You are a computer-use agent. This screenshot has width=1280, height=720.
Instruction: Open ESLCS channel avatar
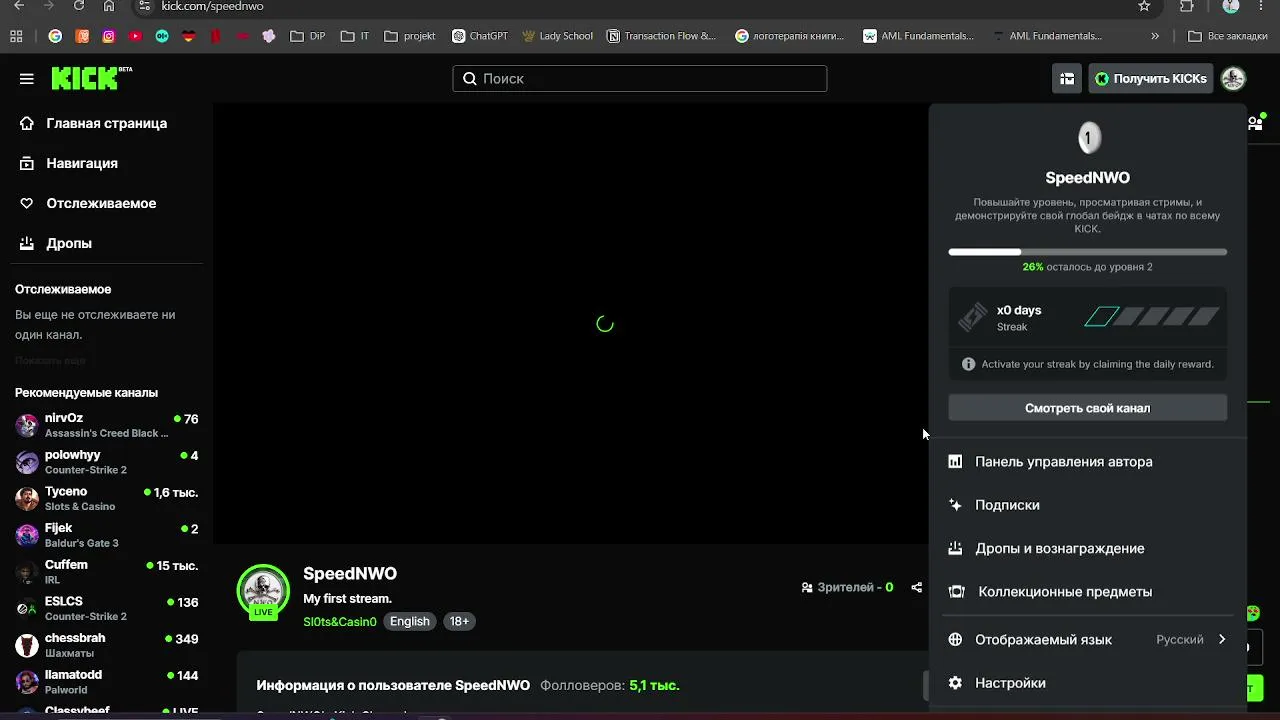pyautogui.click(x=27, y=609)
